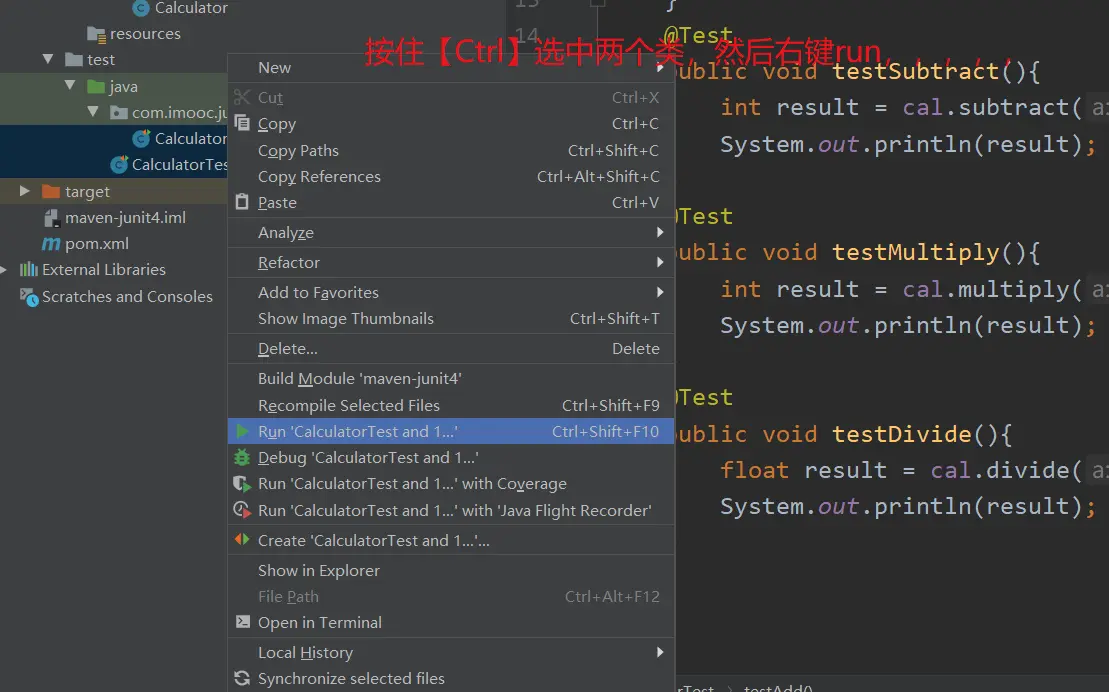The width and height of the screenshot is (1109, 692).
Task: Click the Java Flight Recorder run icon
Action: 241,510
